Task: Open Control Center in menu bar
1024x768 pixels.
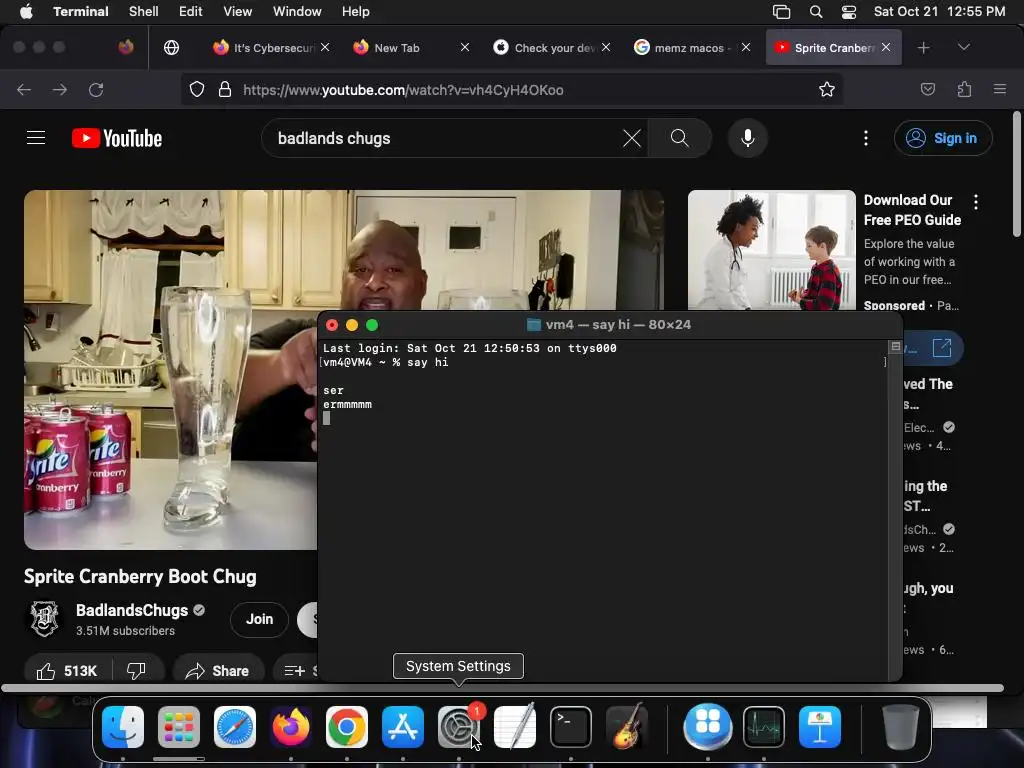Action: click(848, 12)
